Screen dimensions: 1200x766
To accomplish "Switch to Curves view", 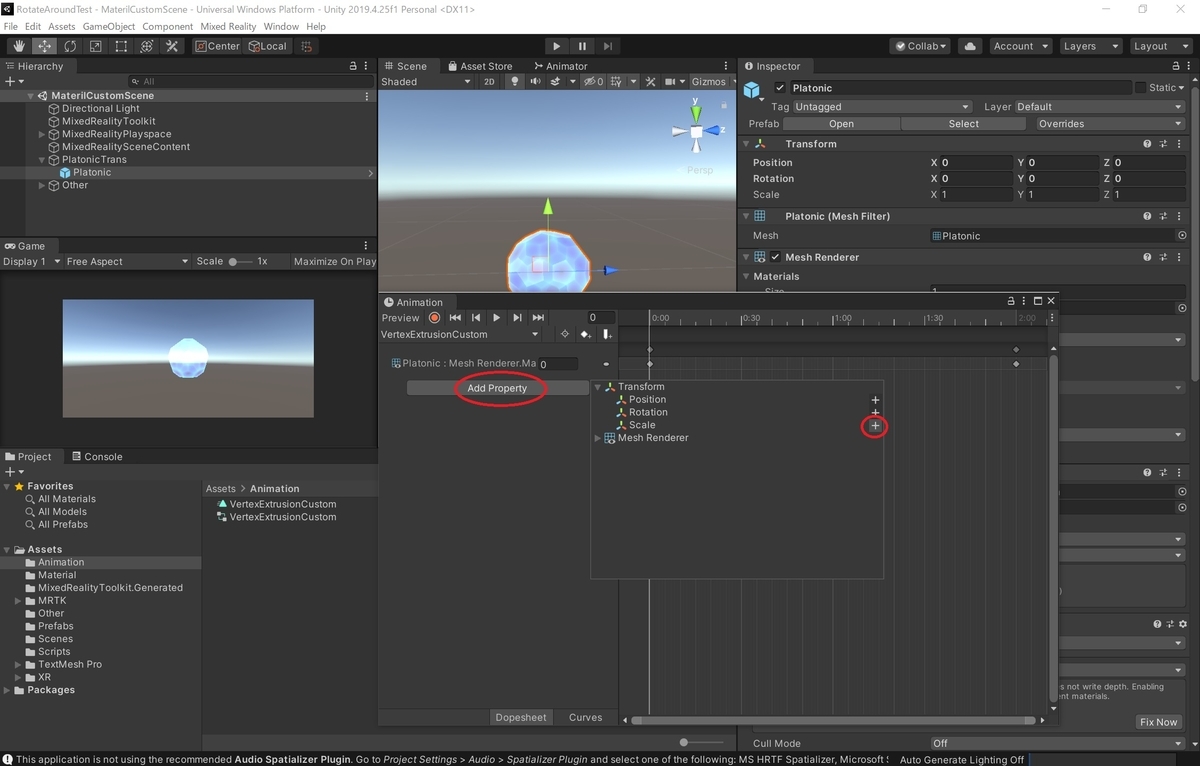I will (x=586, y=717).
